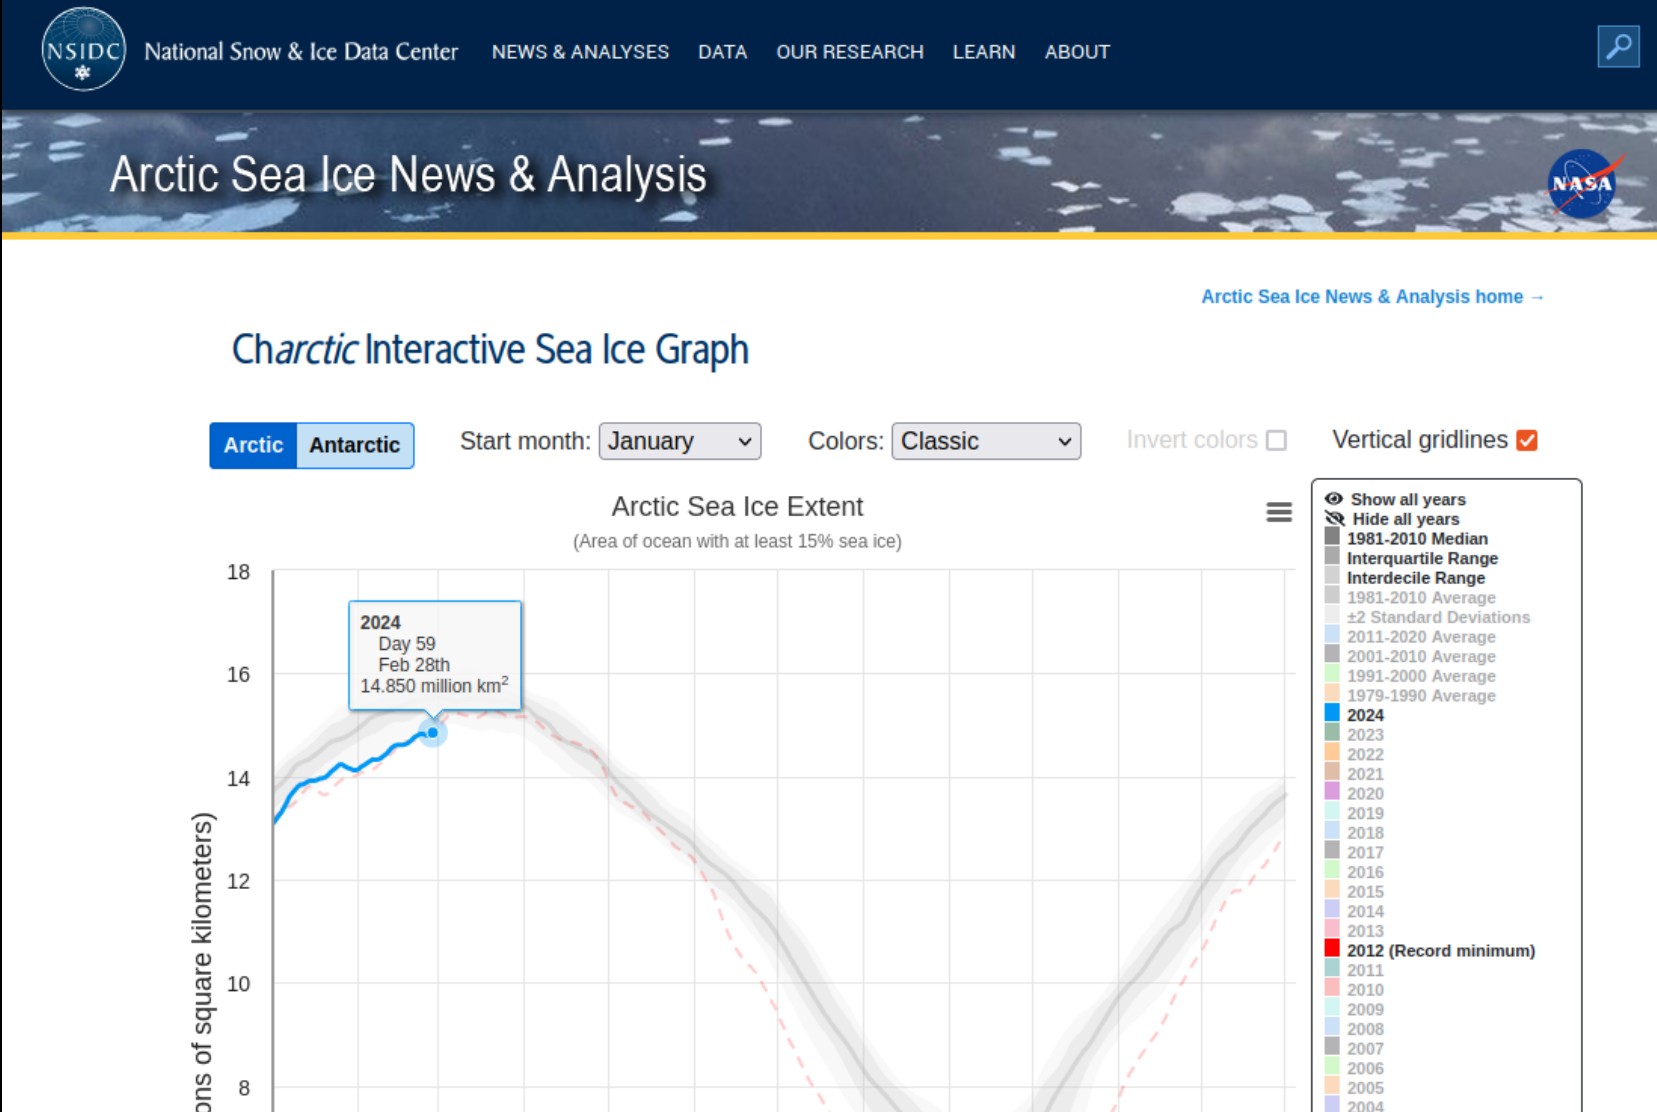Show ±2 Standard Deviations series
This screenshot has width=1657, height=1112.
click(1438, 617)
